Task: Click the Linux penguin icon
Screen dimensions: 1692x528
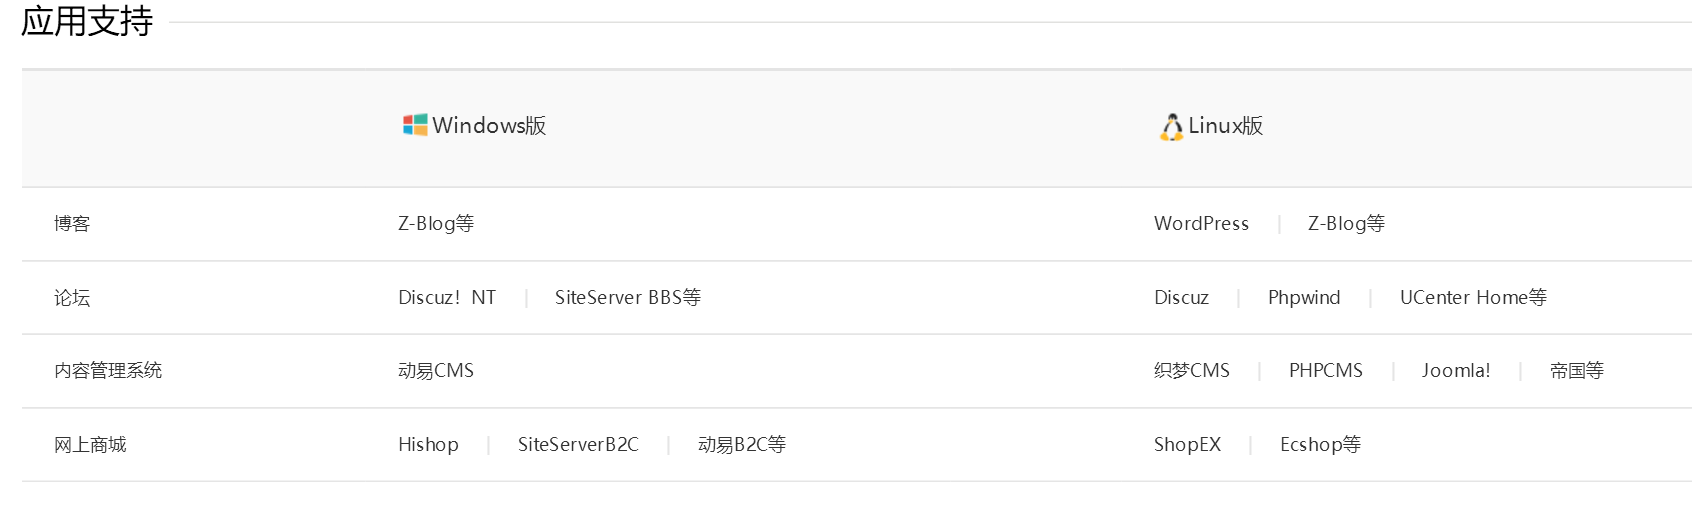Action: point(1171,127)
